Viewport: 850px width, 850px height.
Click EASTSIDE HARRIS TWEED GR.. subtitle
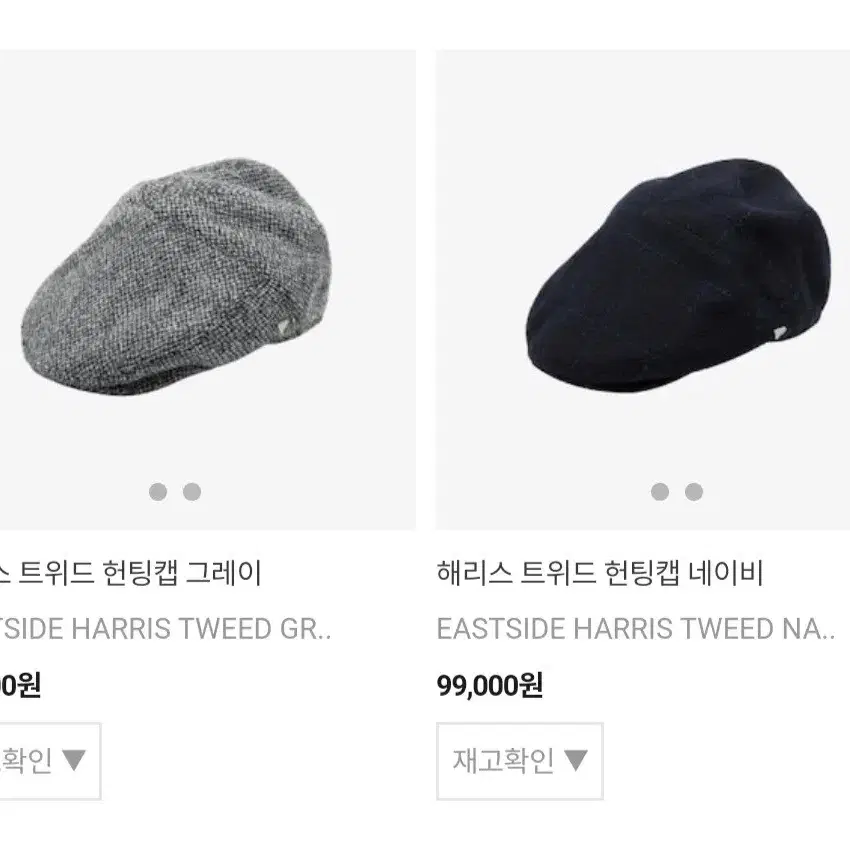[165, 629]
